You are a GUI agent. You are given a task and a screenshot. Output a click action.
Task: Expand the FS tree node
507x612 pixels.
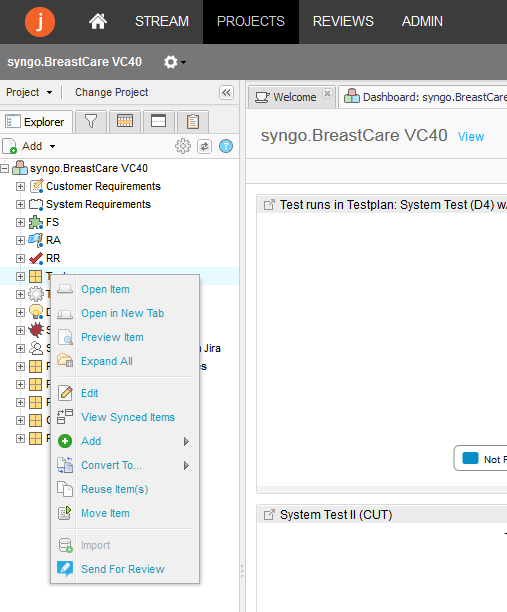pos(20,222)
